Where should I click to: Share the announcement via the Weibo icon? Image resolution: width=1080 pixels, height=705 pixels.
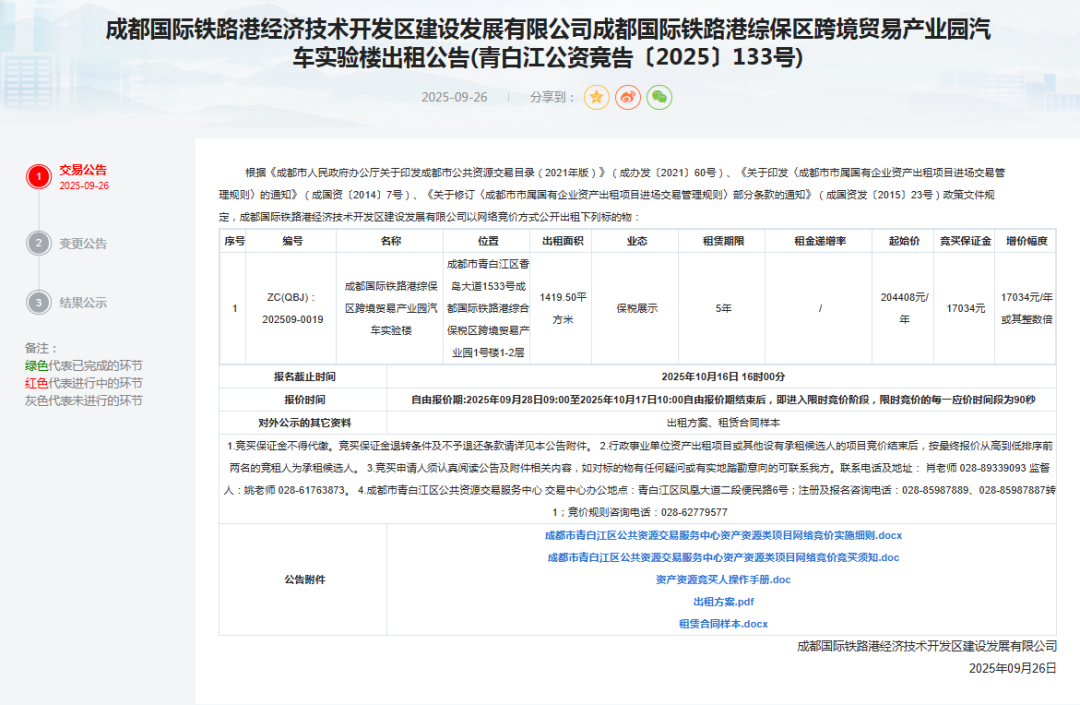(x=628, y=97)
